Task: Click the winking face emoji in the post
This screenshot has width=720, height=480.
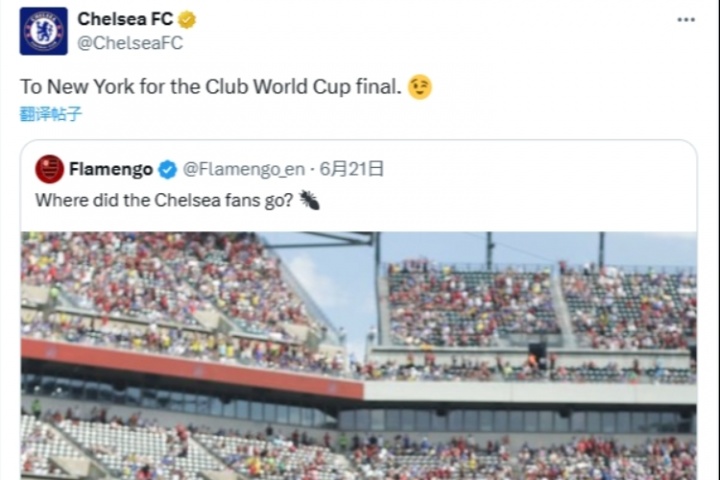Action: pyautogui.click(x=420, y=88)
